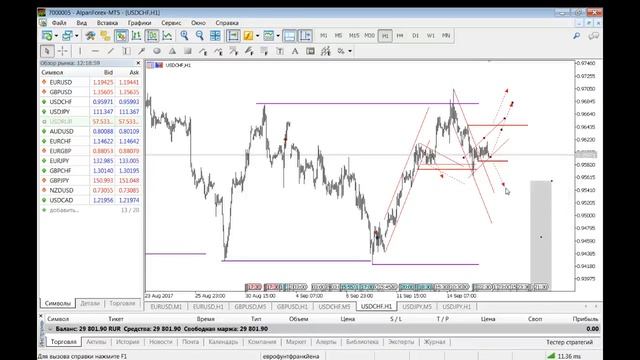
Task: Click the yellow pencil icon in top toolbar
Action: coord(248,36)
